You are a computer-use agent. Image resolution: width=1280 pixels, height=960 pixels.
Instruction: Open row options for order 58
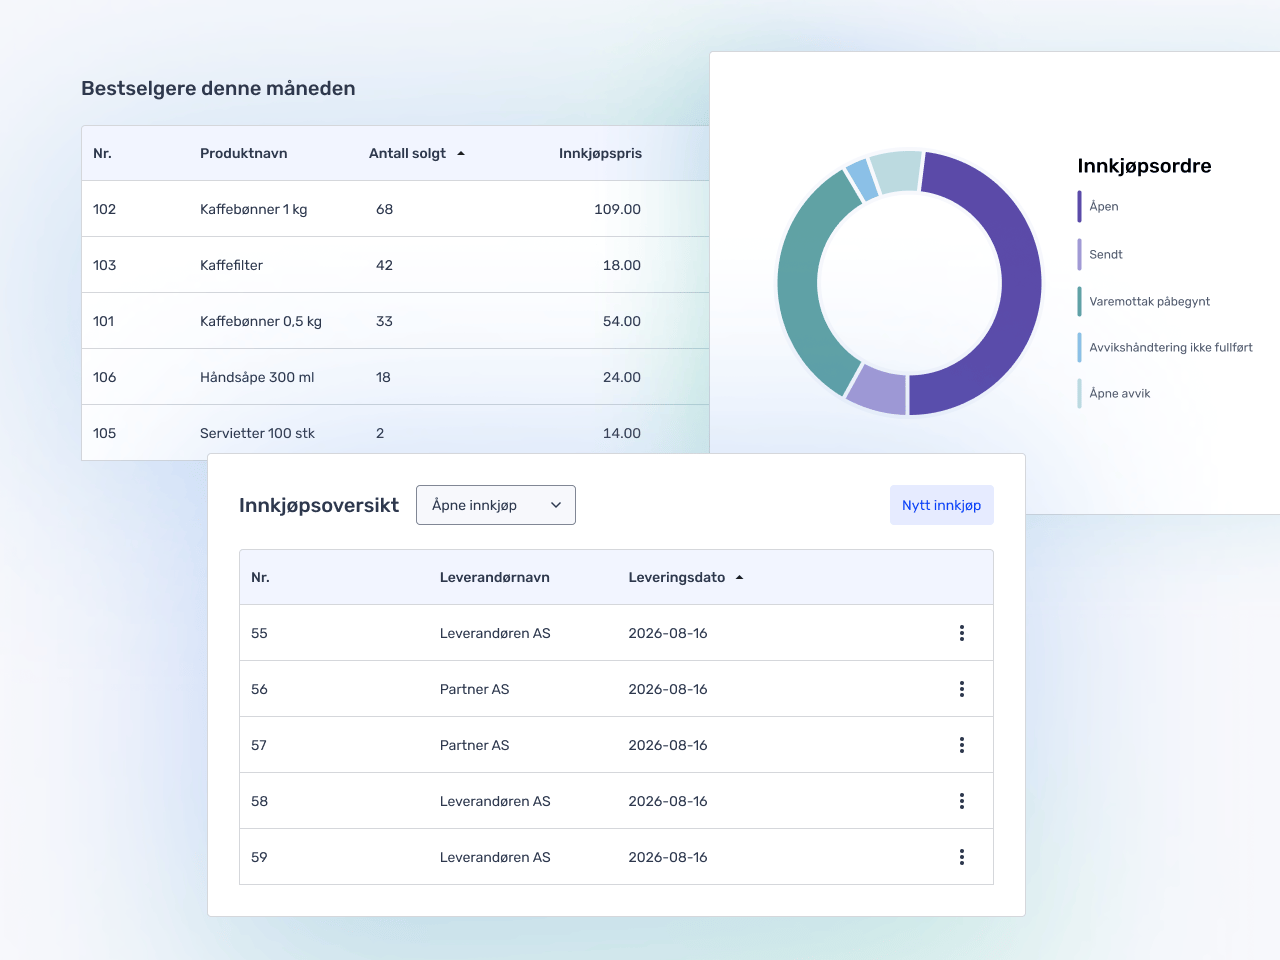[x=961, y=801]
